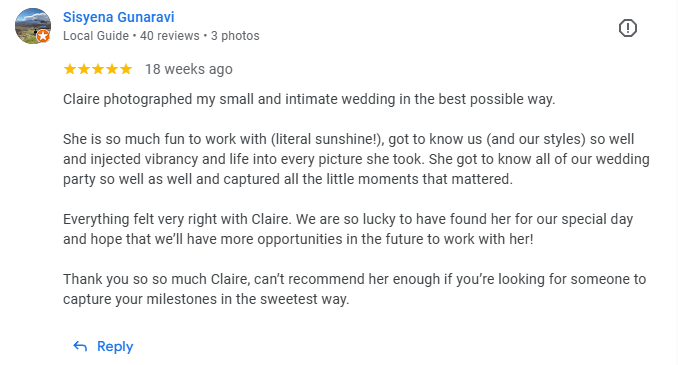This screenshot has height=365, width=678.
Task: Select the fifth yellow rating star
Action: click(x=126, y=69)
